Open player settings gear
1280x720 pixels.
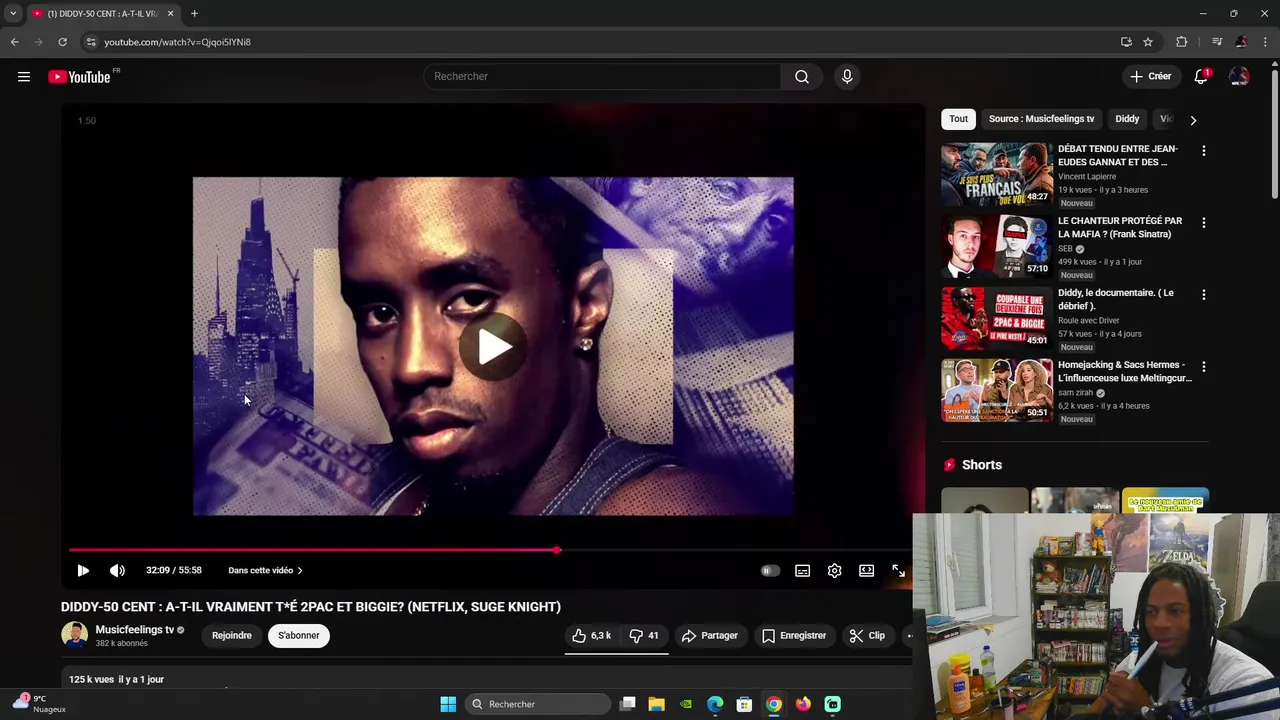[835, 571]
